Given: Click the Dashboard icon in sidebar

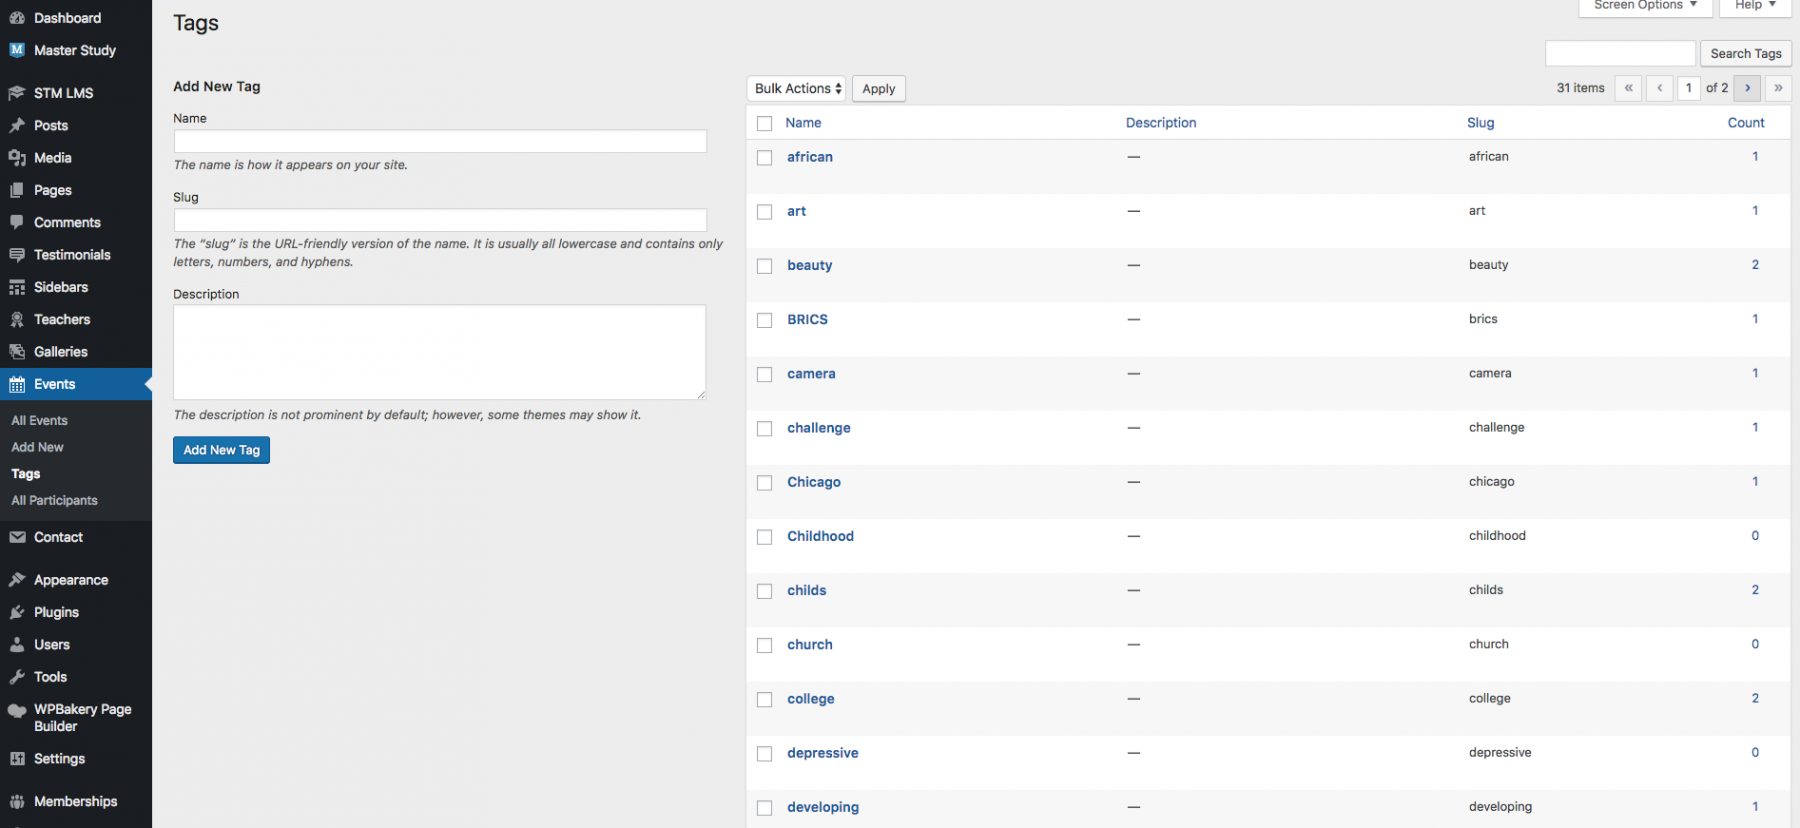Looking at the screenshot, I should pos(17,18).
